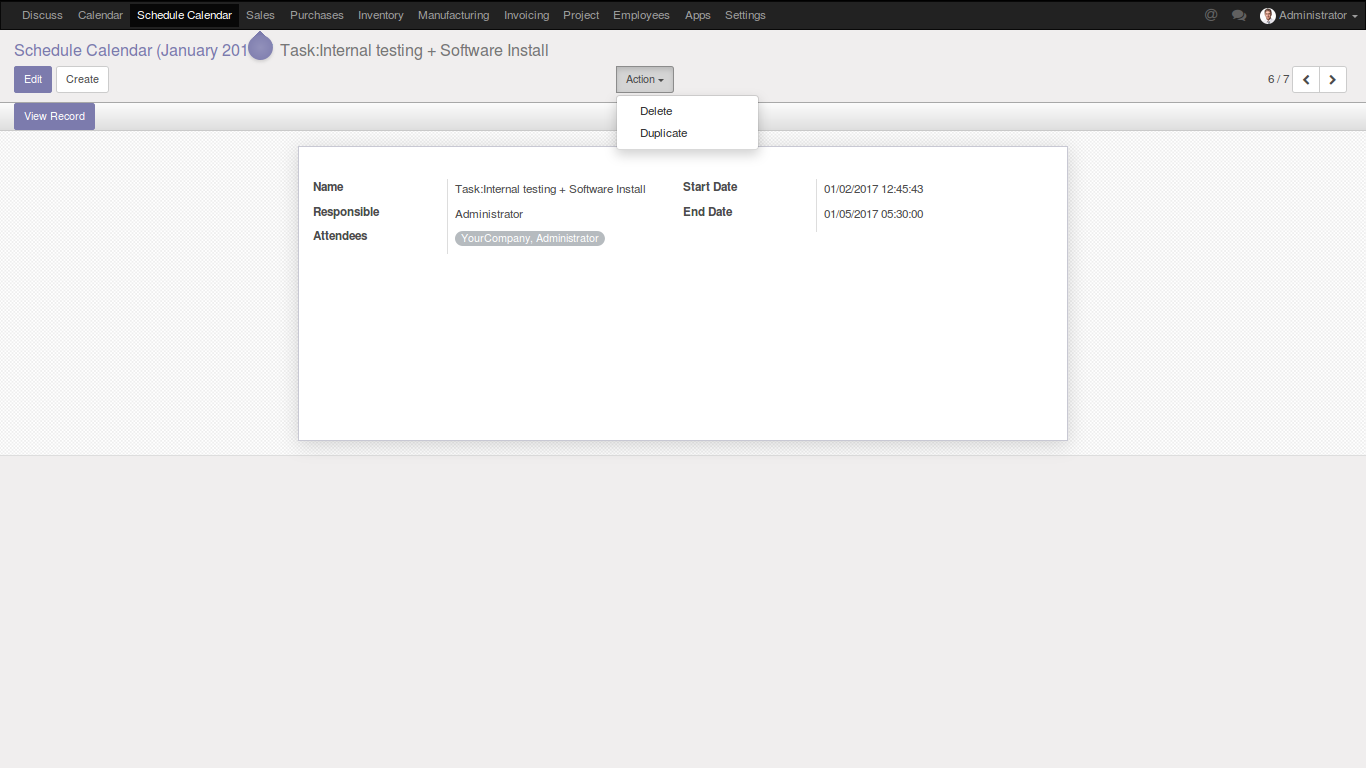Image resolution: width=1366 pixels, height=768 pixels.
Task: Click the Administrator avatar picture
Action: 1268,15
